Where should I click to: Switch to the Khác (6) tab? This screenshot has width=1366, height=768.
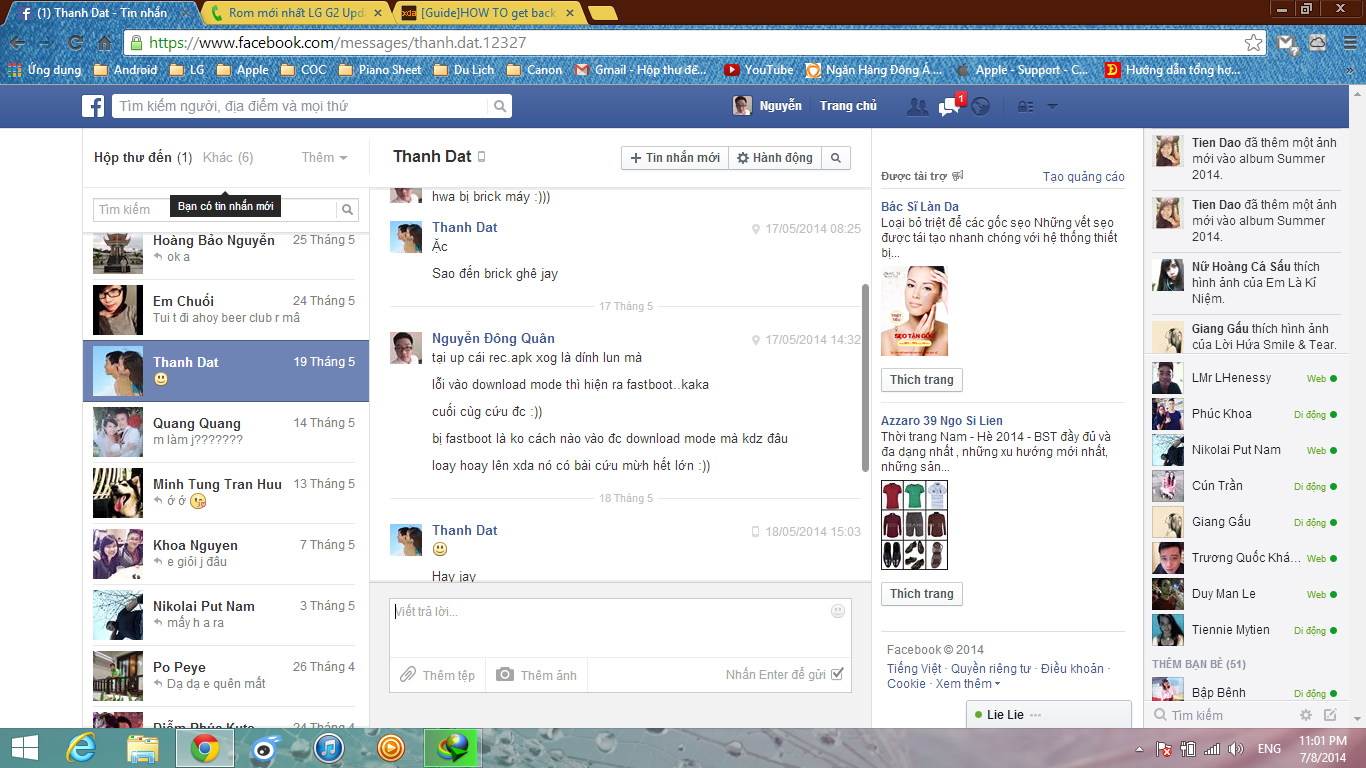pos(228,158)
